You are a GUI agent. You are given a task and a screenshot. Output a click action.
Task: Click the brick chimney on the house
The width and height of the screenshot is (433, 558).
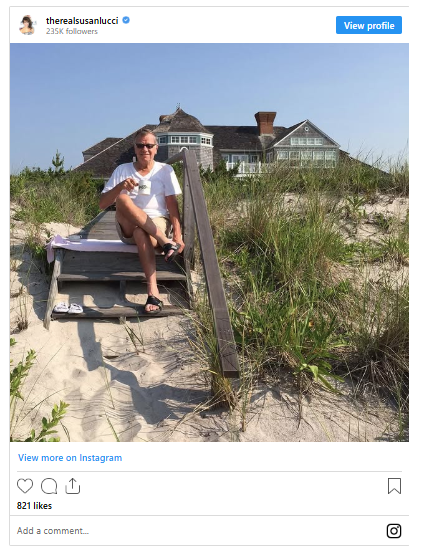pos(265,123)
